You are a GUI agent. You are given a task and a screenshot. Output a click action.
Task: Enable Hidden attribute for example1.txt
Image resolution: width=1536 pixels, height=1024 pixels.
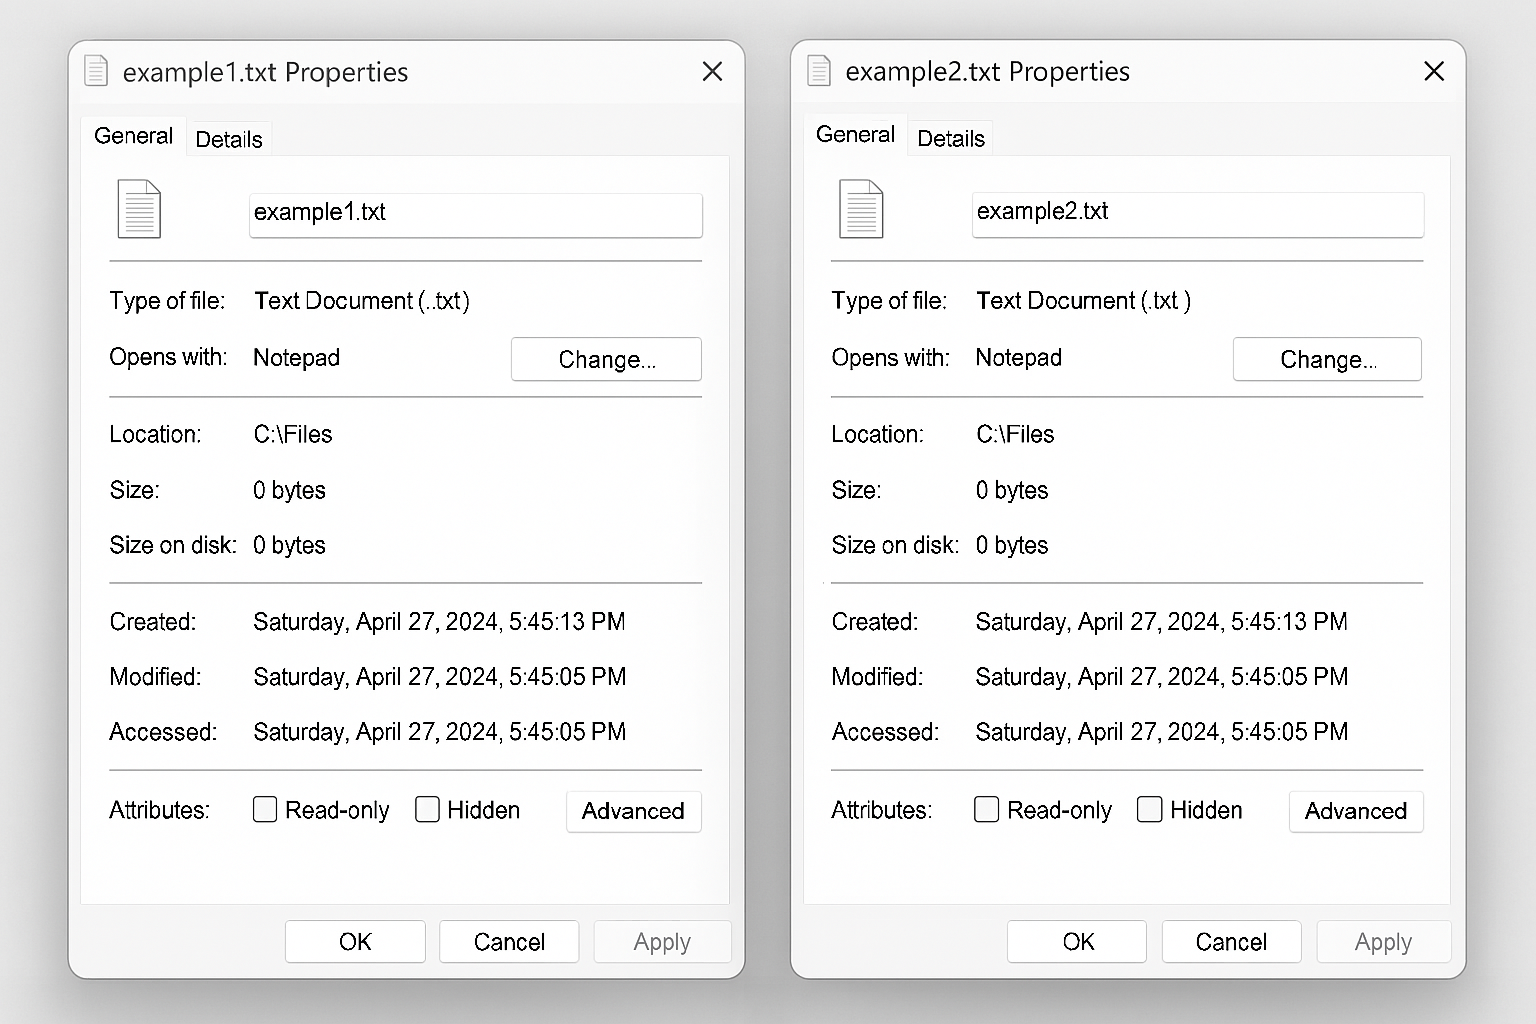[x=427, y=809]
